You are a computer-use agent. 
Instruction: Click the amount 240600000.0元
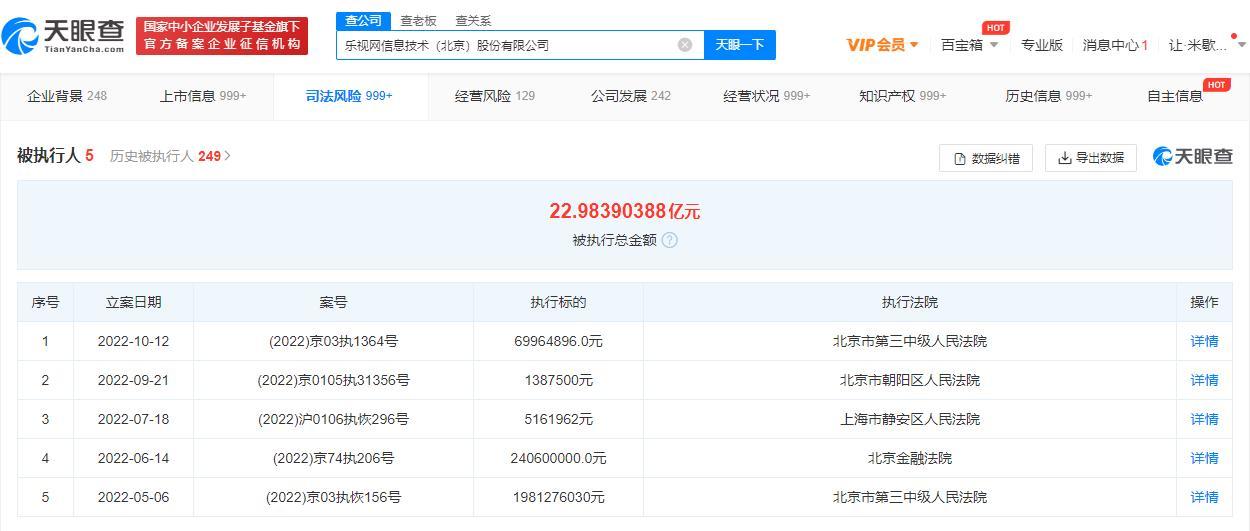click(x=558, y=458)
